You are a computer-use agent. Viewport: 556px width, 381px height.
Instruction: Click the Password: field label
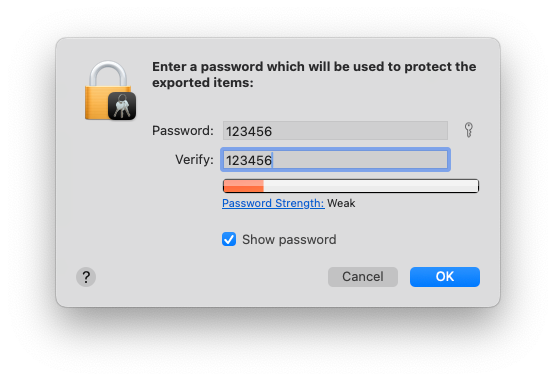tap(183, 131)
